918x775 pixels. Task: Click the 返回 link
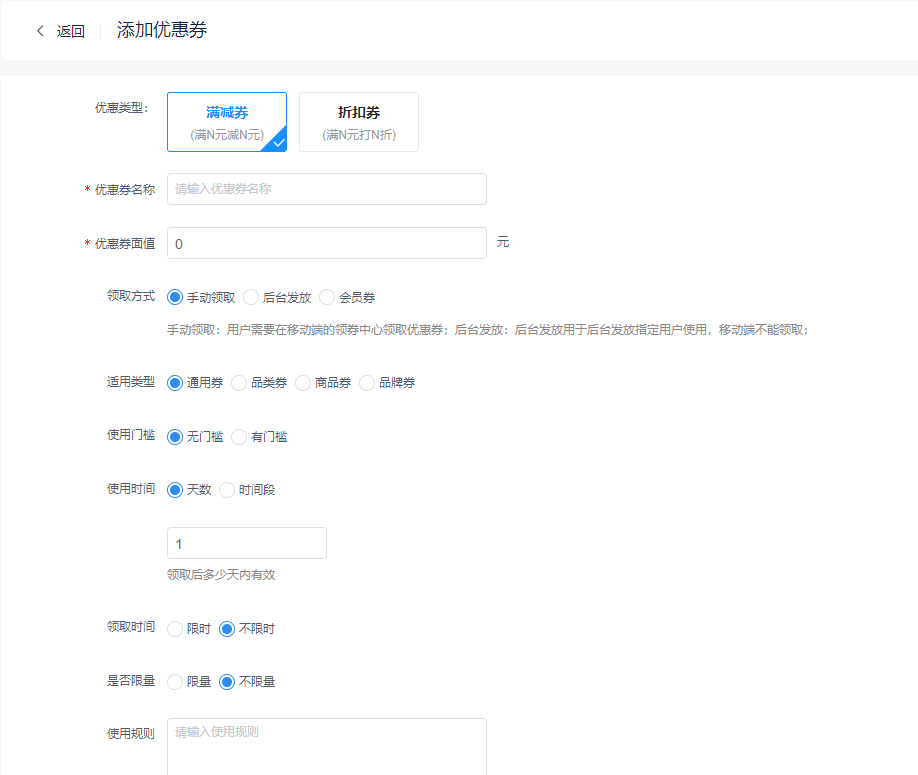pos(70,31)
